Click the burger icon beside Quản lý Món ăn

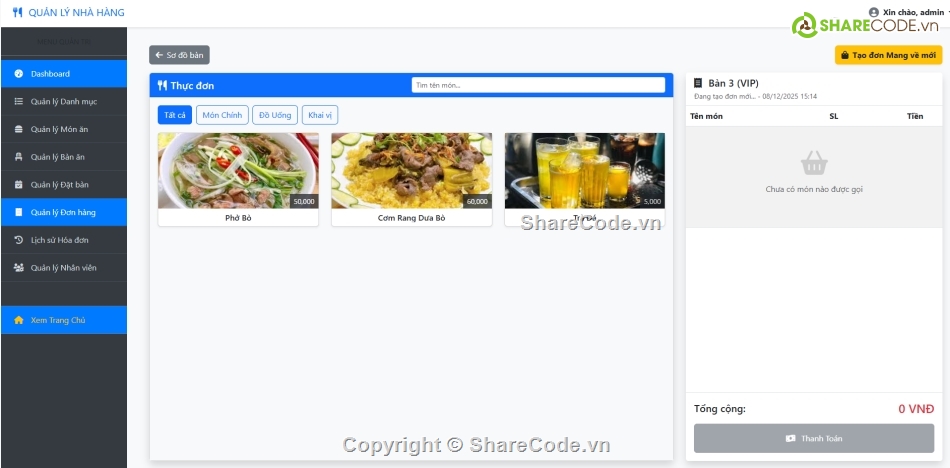(x=18, y=129)
